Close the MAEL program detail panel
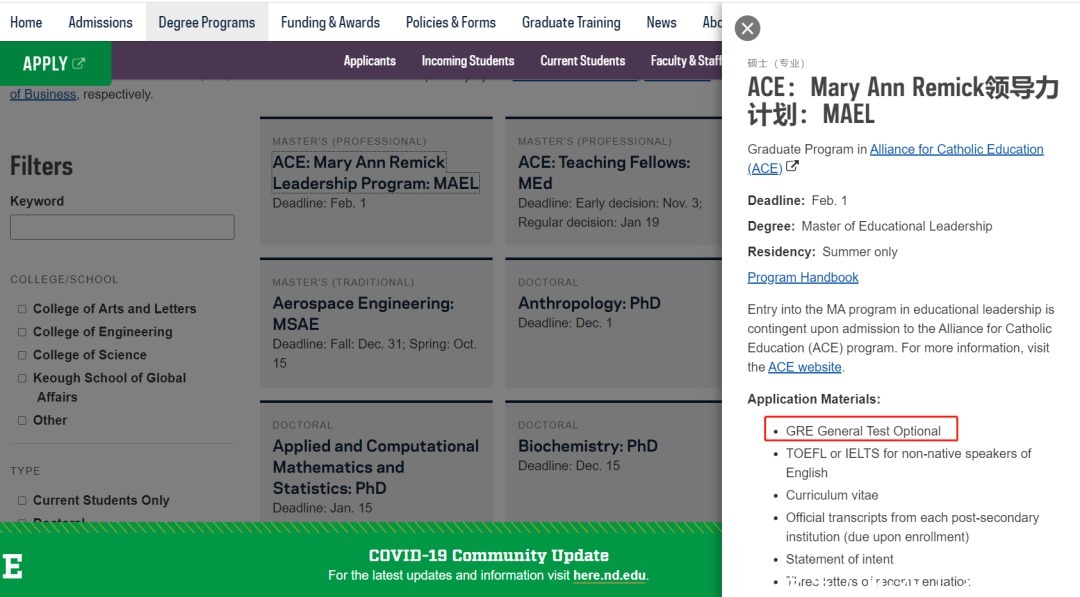 (x=747, y=28)
